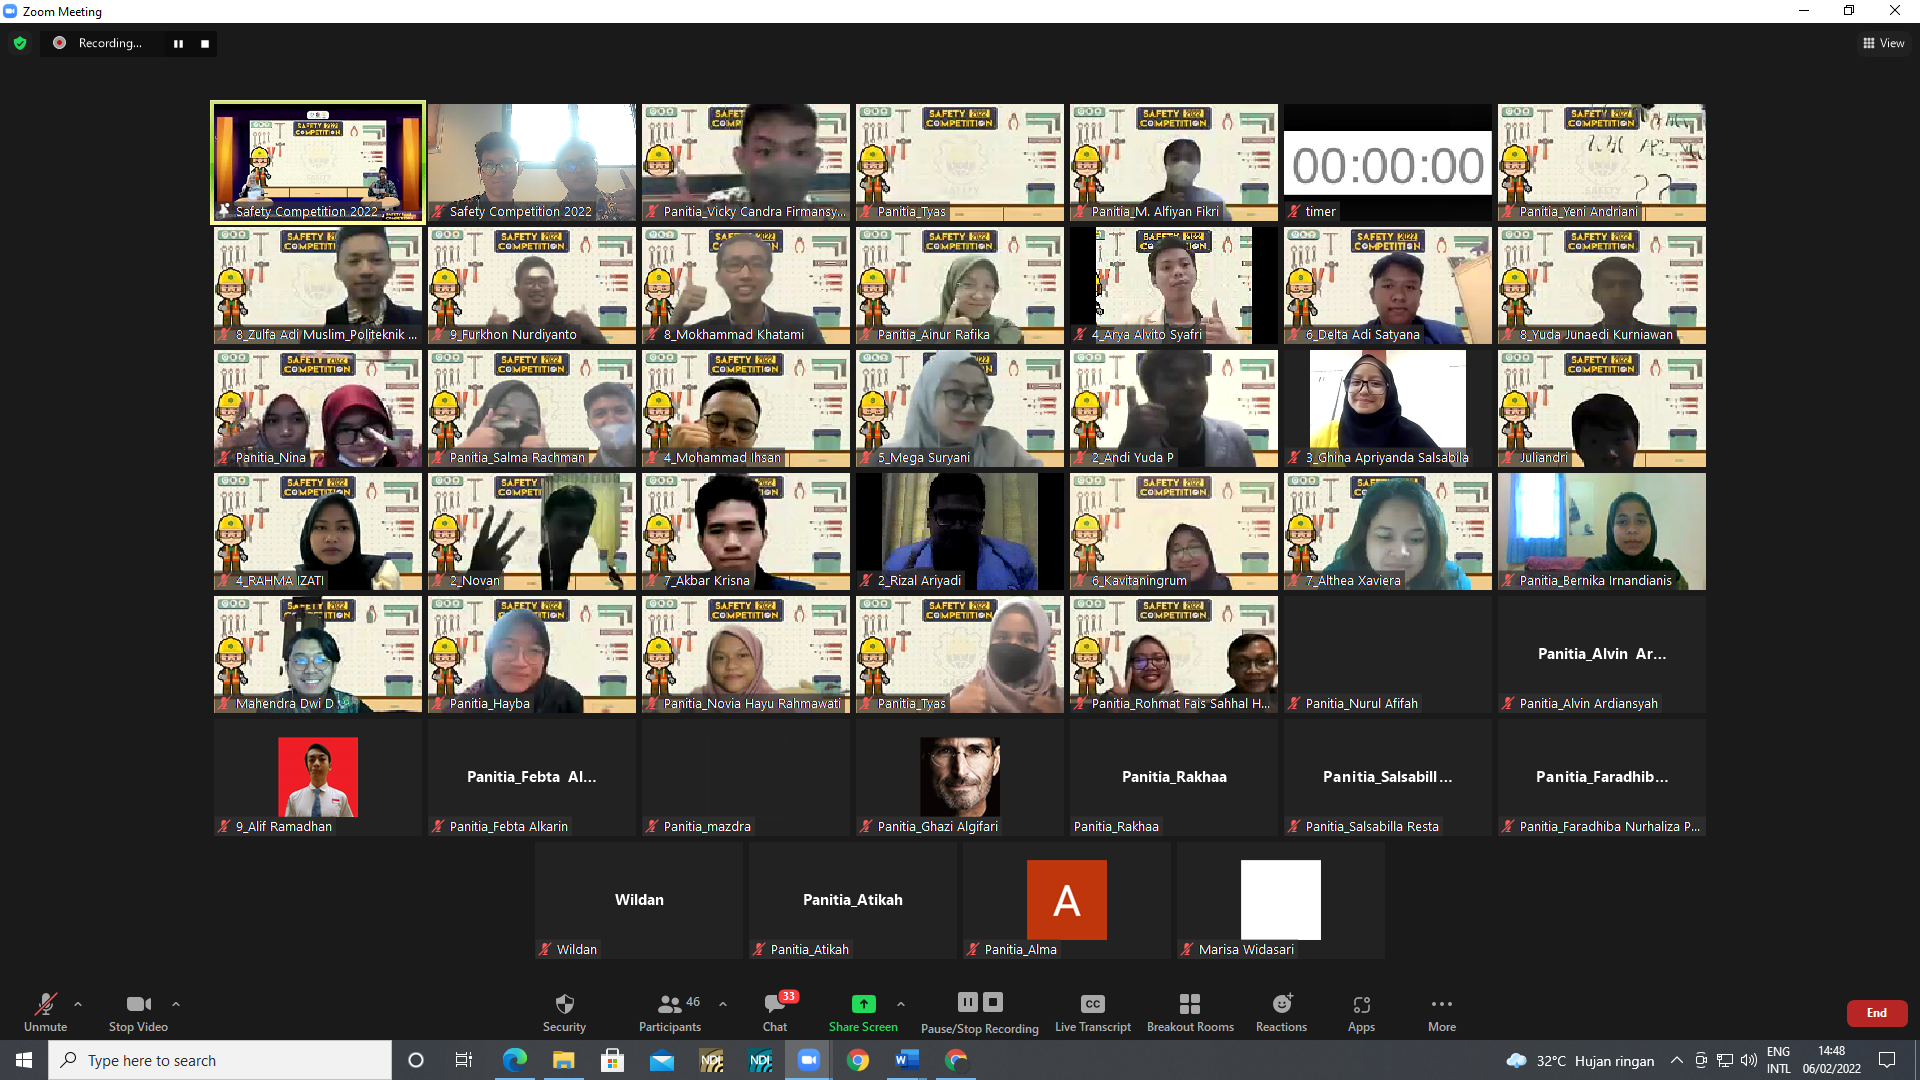Screen dimensions: 1920x1080
Task: Select 8_Mokhammad Khatami's video tile
Action: click(745, 285)
